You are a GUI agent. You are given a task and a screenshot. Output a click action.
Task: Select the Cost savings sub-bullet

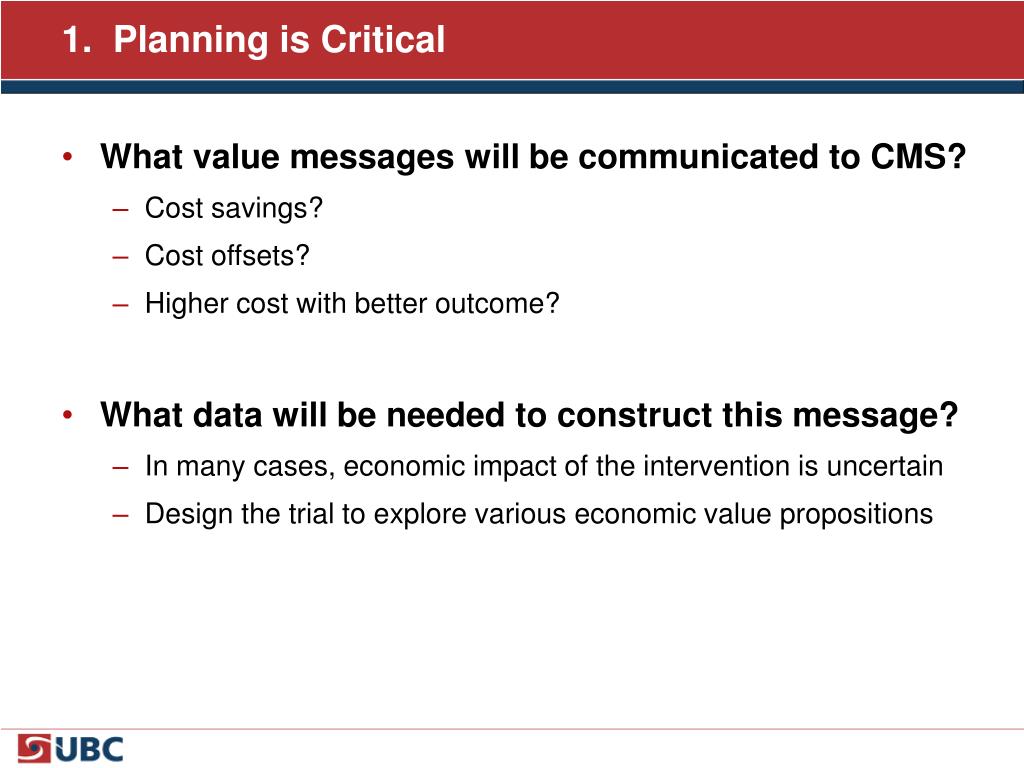(234, 208)
